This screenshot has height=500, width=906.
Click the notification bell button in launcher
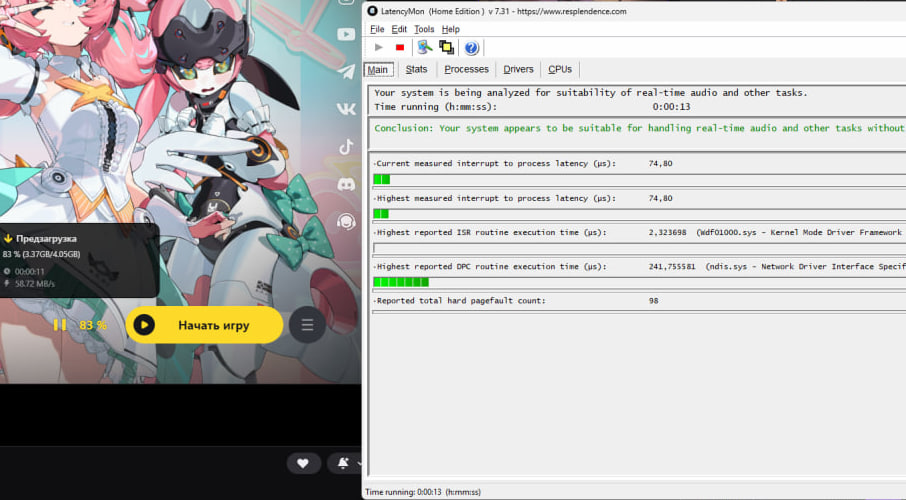[x=343, y=463]
